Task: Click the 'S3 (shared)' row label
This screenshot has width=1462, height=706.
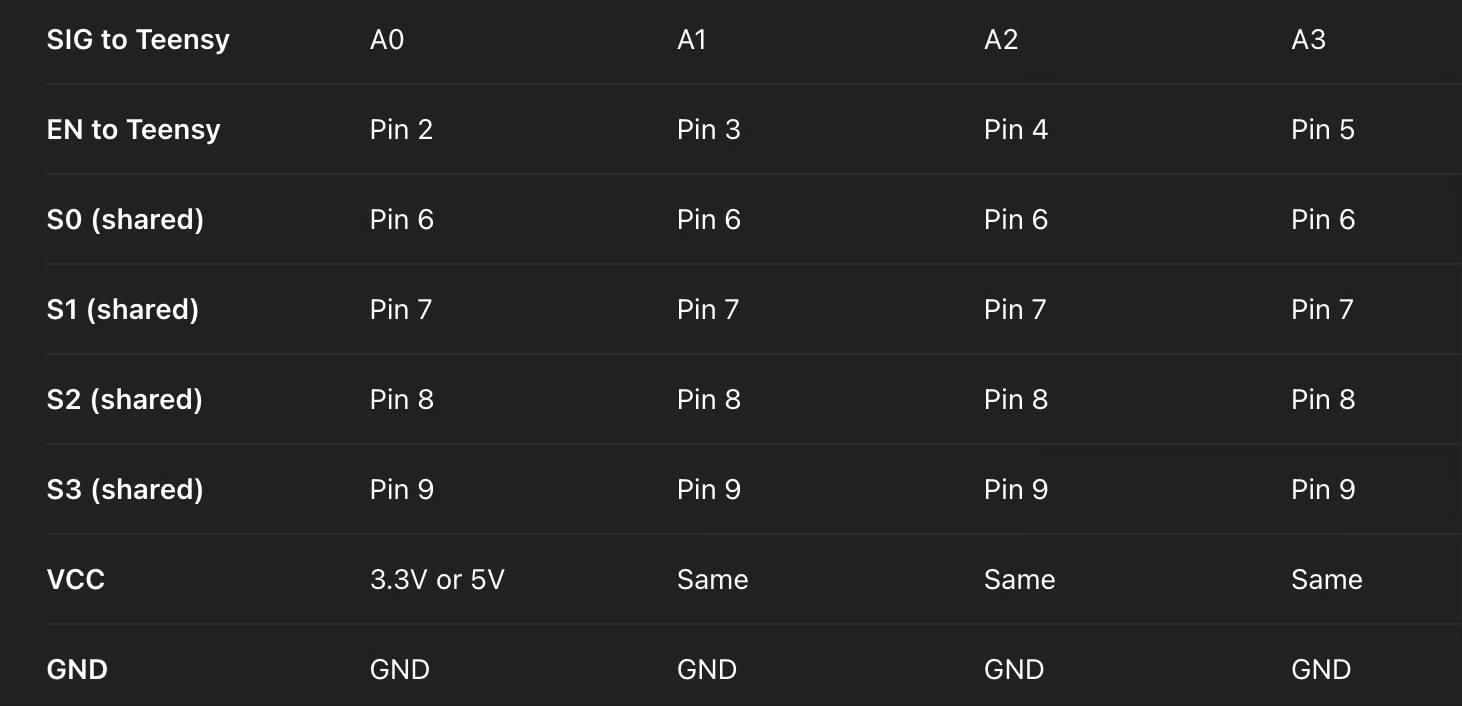Action: click(125, 490)
